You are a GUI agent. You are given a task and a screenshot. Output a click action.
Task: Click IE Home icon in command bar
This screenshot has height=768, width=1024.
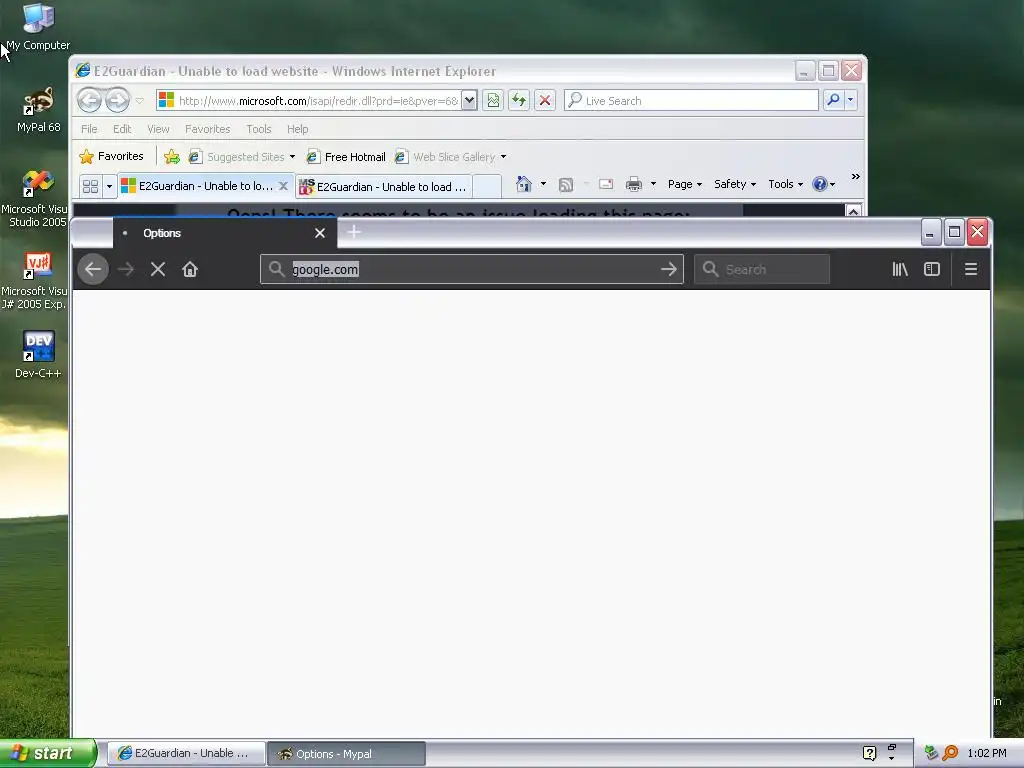point(524,184)
